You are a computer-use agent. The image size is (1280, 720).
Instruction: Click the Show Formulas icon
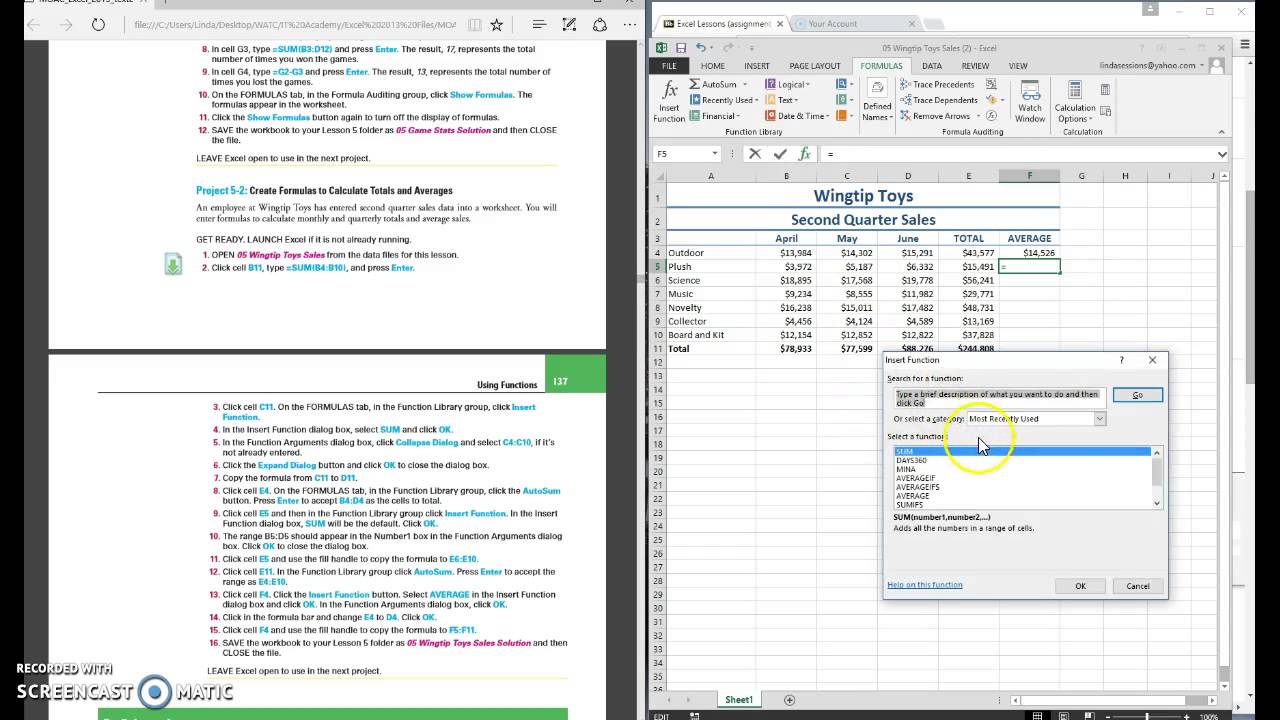(991, 84)
